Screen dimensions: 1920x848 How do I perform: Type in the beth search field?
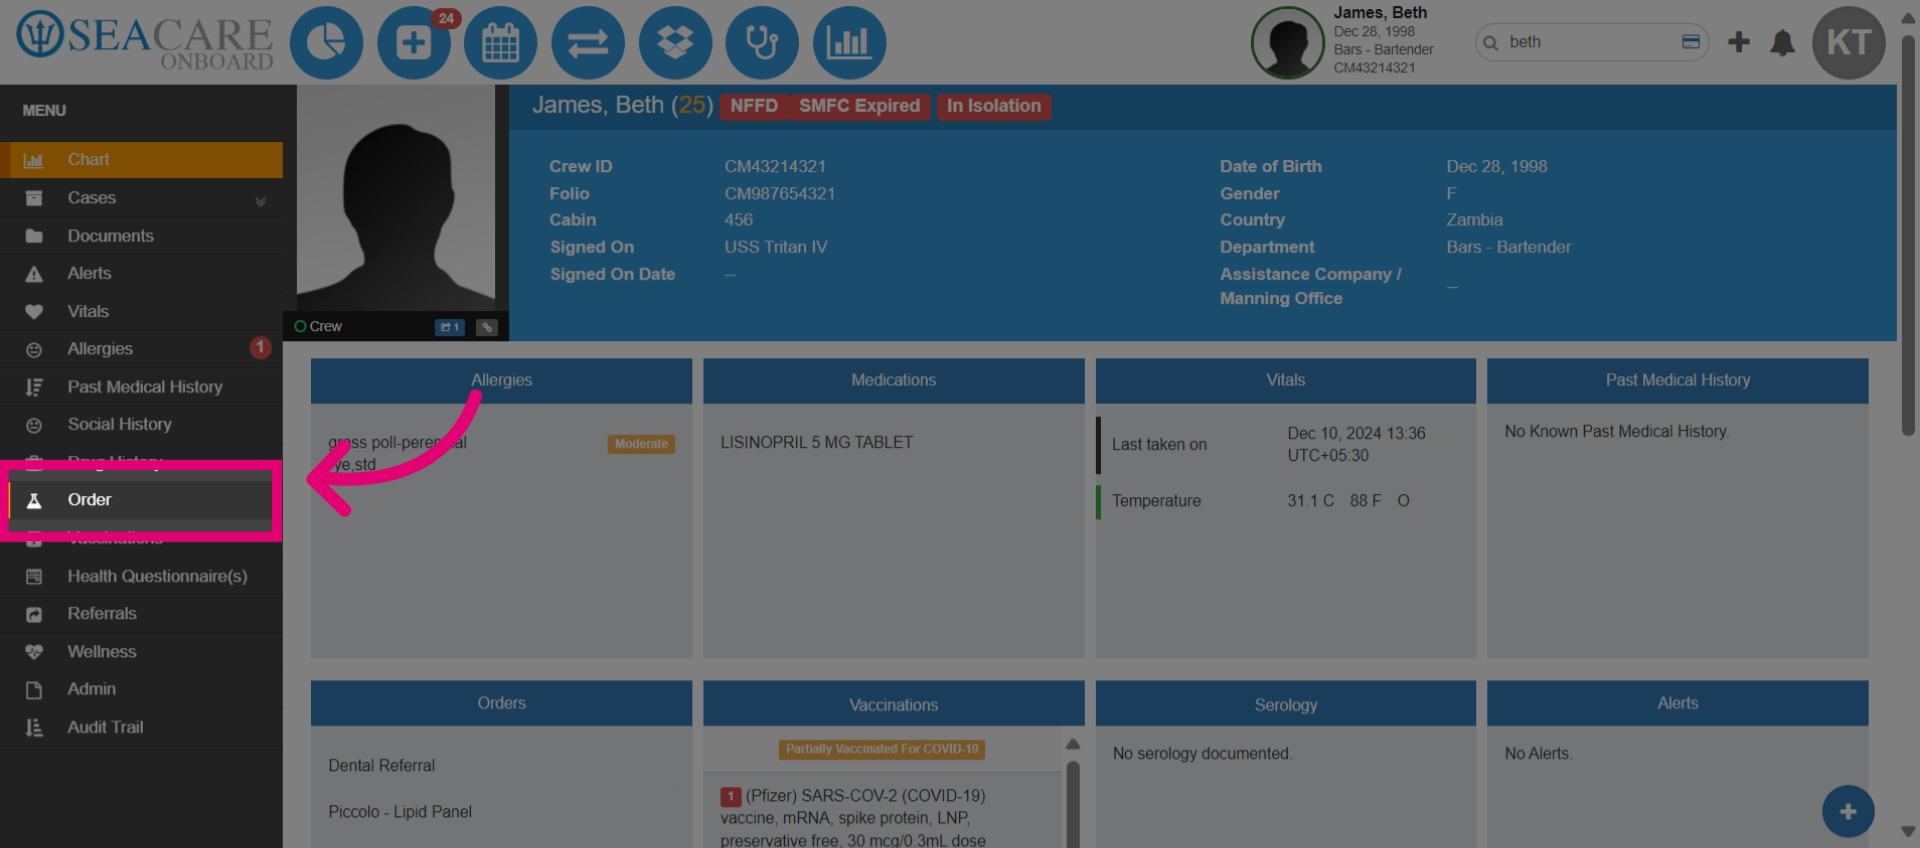[1590, 42]
